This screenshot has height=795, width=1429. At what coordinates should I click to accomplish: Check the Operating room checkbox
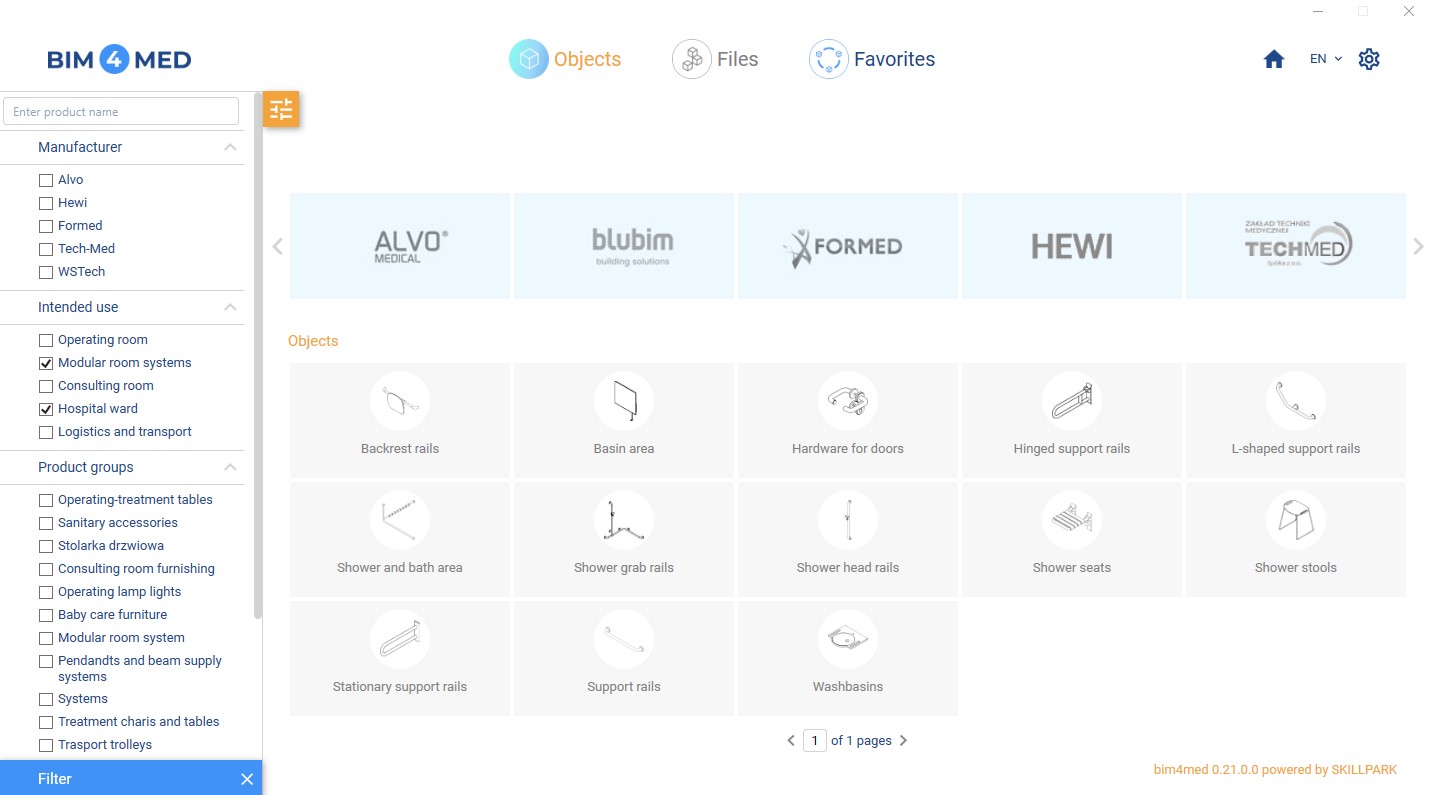pyautogui.click(x=45, y=340)
